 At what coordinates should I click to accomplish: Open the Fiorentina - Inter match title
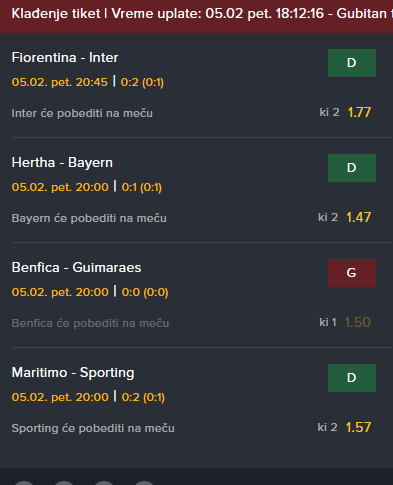click(x=65, y=57)
